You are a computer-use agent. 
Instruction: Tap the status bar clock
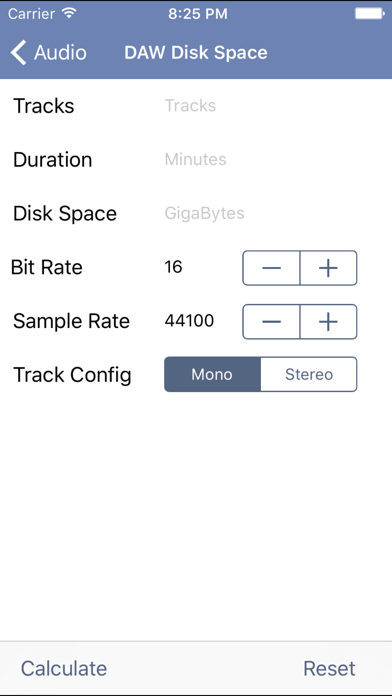point(198,14)
